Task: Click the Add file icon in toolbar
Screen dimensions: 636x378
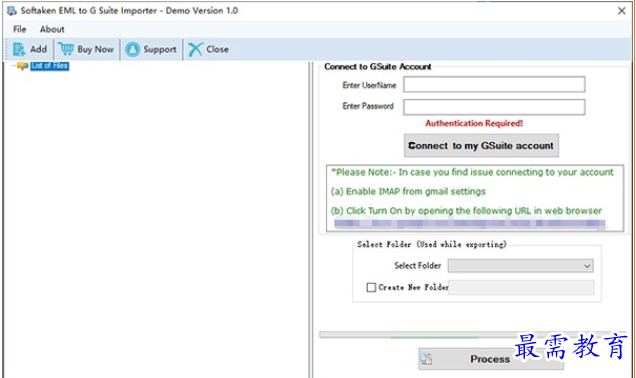Action: coord(19,49)
